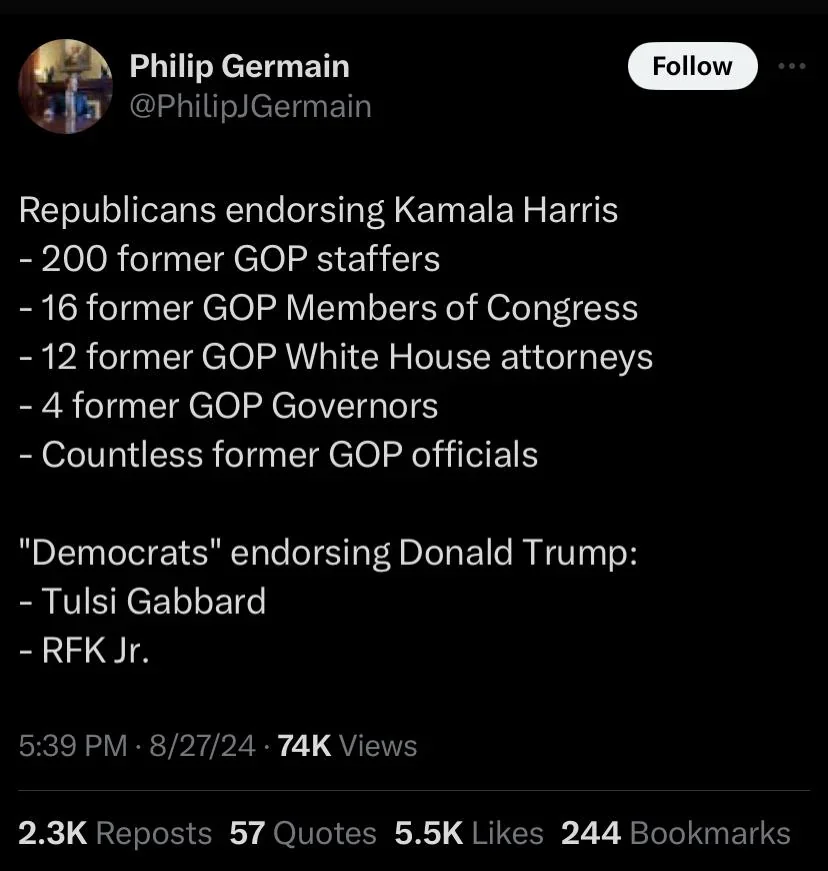This screenshot has width=828, height=871.
Task: Click the '200 former GOP staffers' line
Action: coord(230,259)
